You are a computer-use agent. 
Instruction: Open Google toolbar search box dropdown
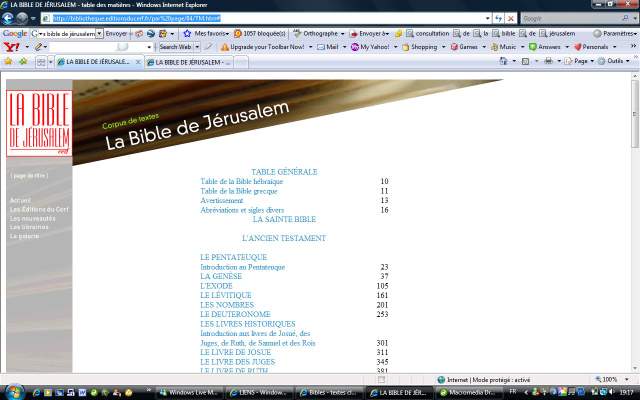(x=99, y=33)
